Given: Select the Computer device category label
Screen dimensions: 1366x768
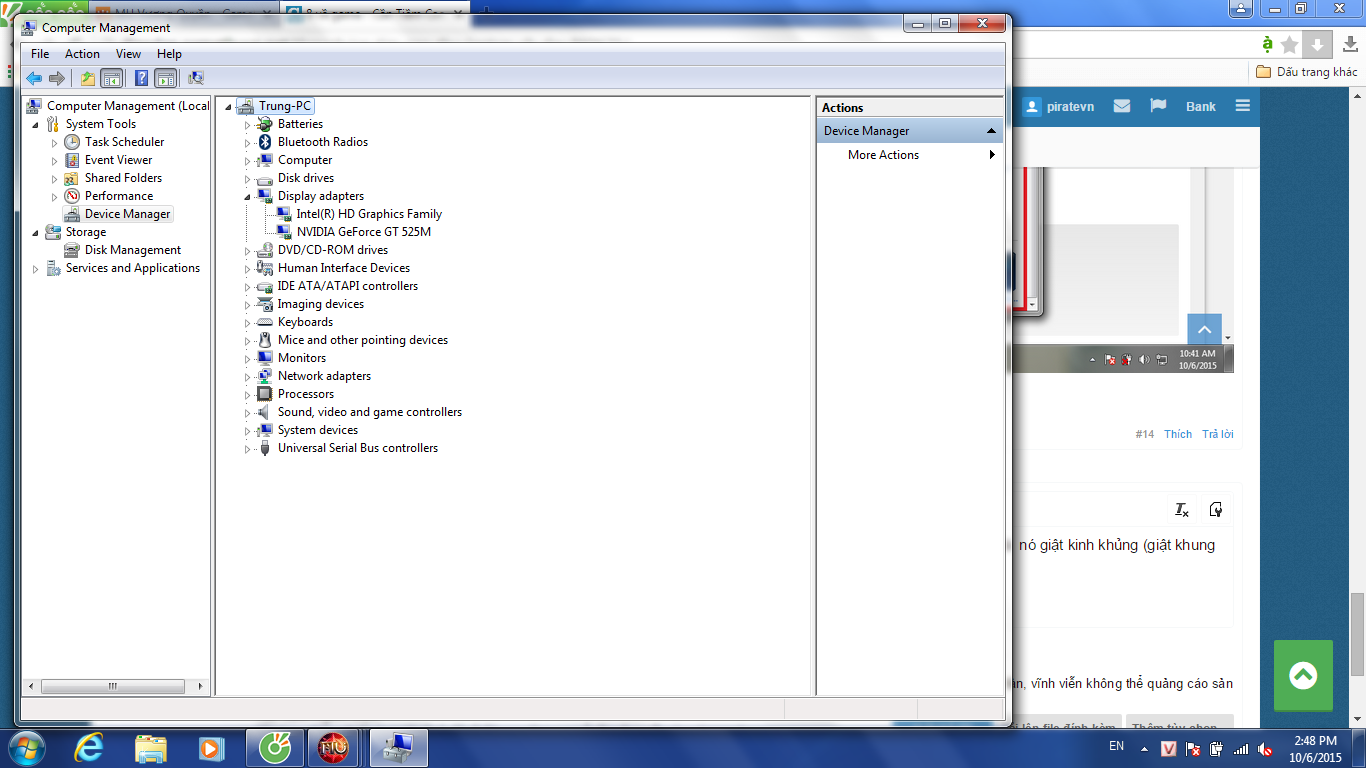Looking at the screenshot, I should click(x=305, y=160).
